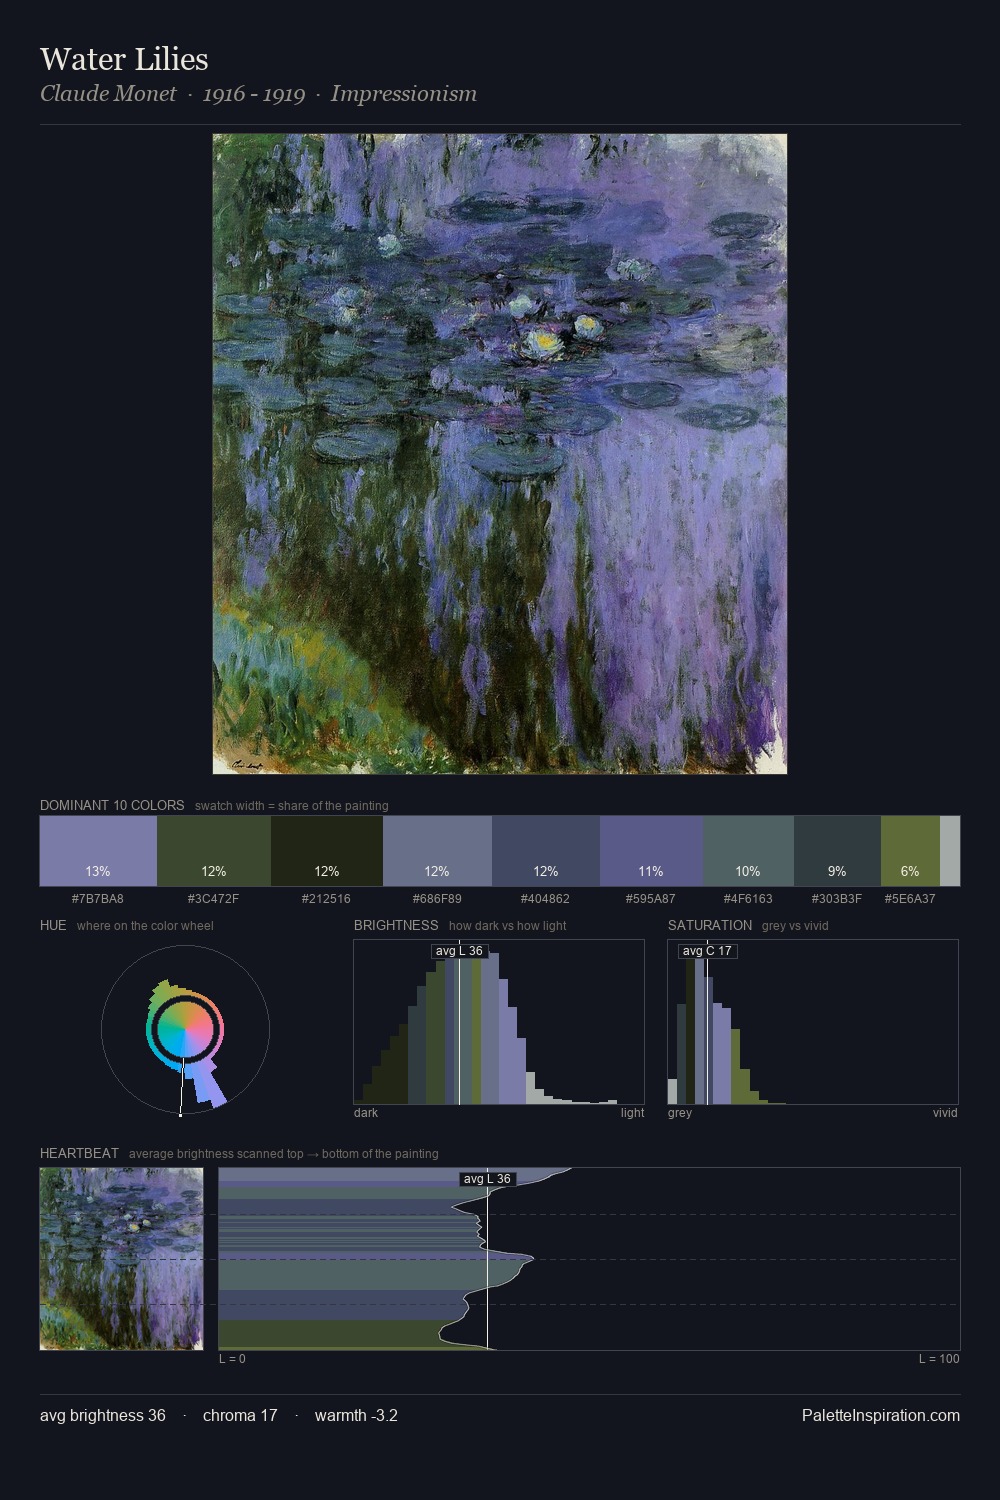Screen dimensions: 1000x1500
Task: Click the 'L = 0' axis label
Action: point(232,1359)
